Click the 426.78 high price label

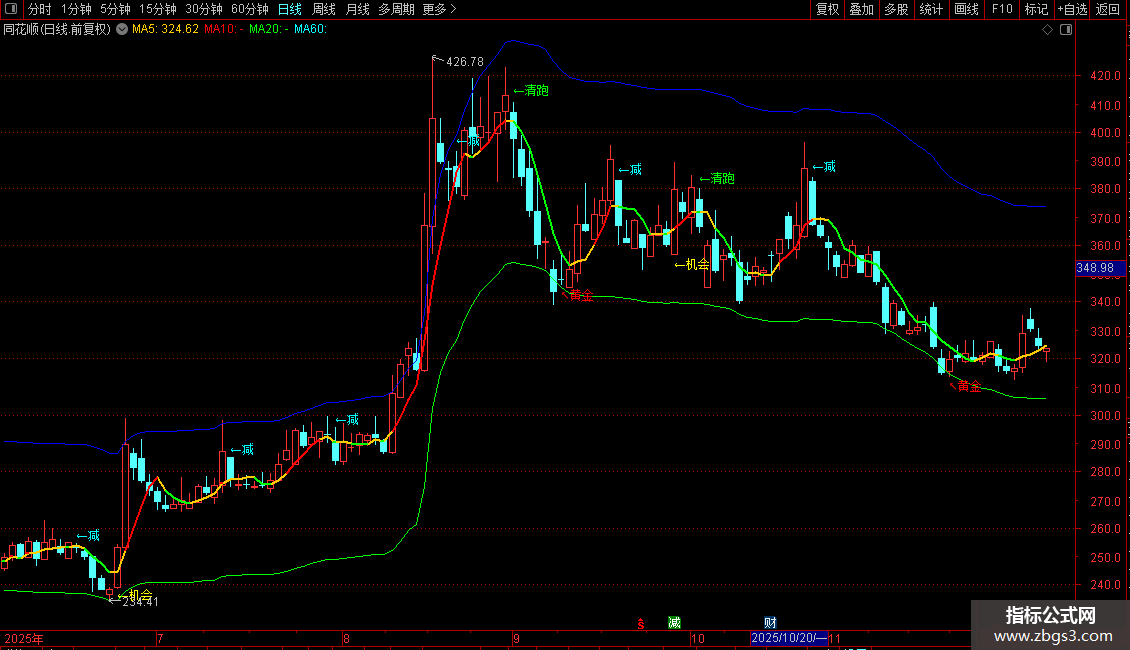click(465, 62)
